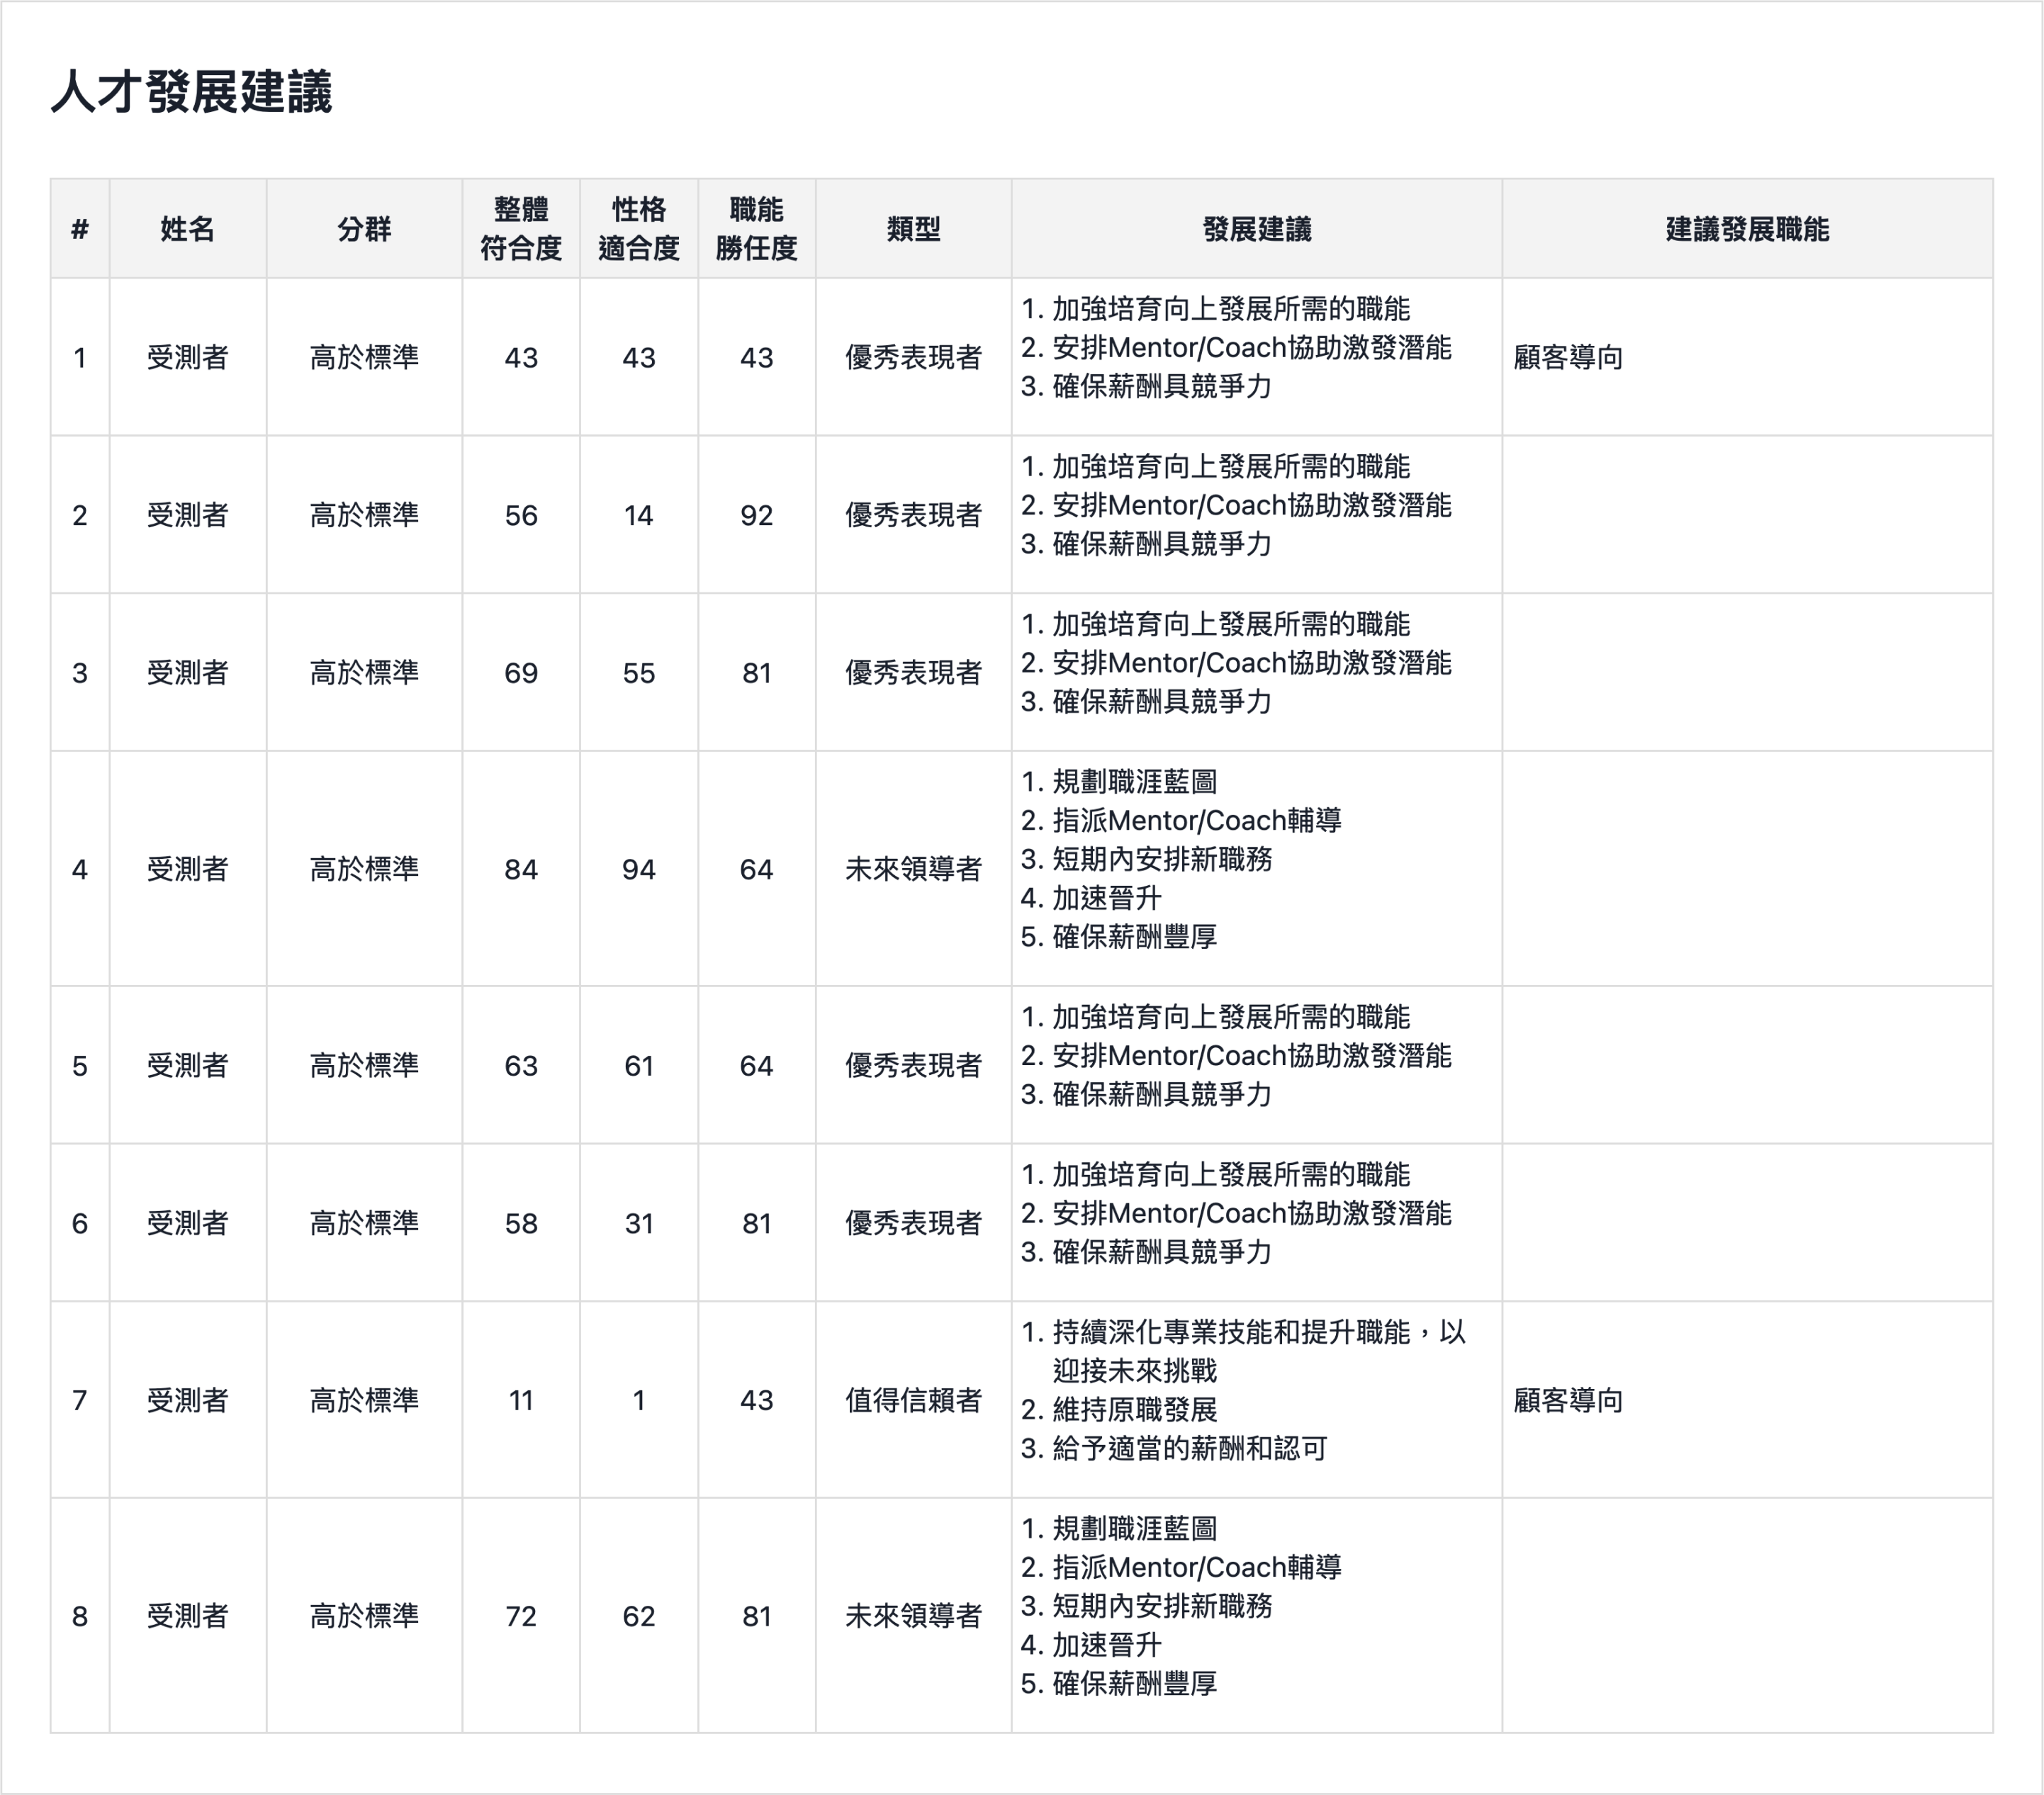Click personality score 61 in row 5
This screenshot has height=1795, width=2044.
point(639,1066)
